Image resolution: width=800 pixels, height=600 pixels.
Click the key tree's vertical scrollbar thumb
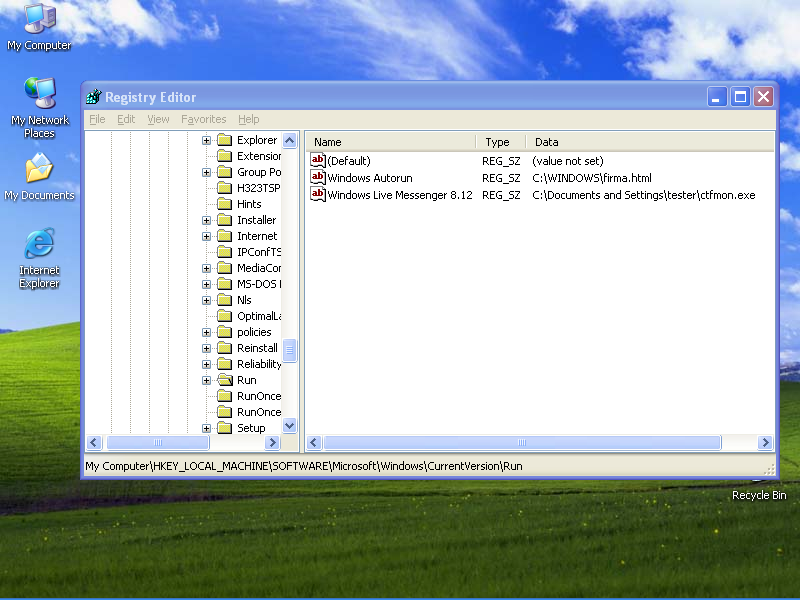click(289, 350)
